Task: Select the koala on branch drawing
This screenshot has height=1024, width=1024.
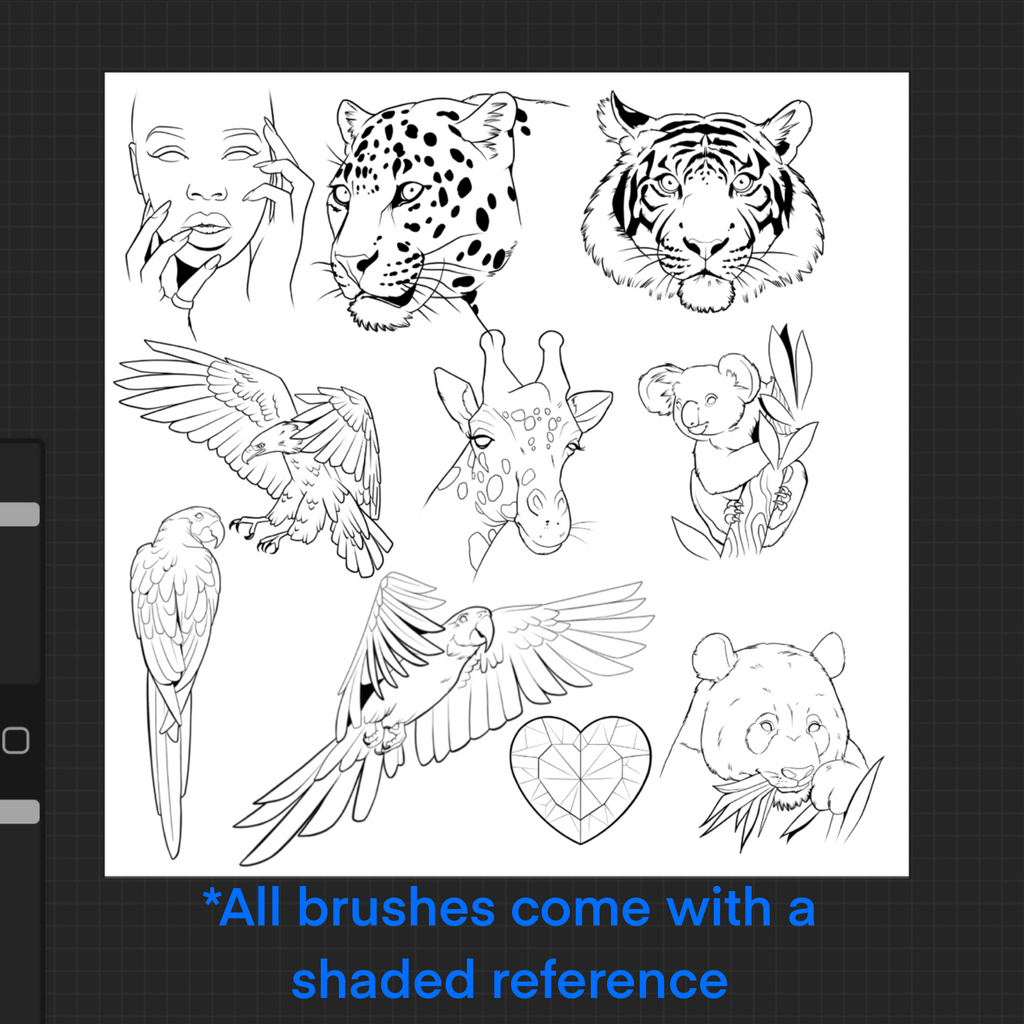Action: pyautogui.click(x=729, y=443)
